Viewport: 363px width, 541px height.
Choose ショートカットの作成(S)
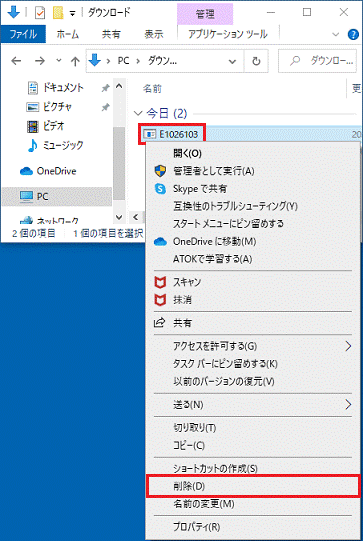253,469
